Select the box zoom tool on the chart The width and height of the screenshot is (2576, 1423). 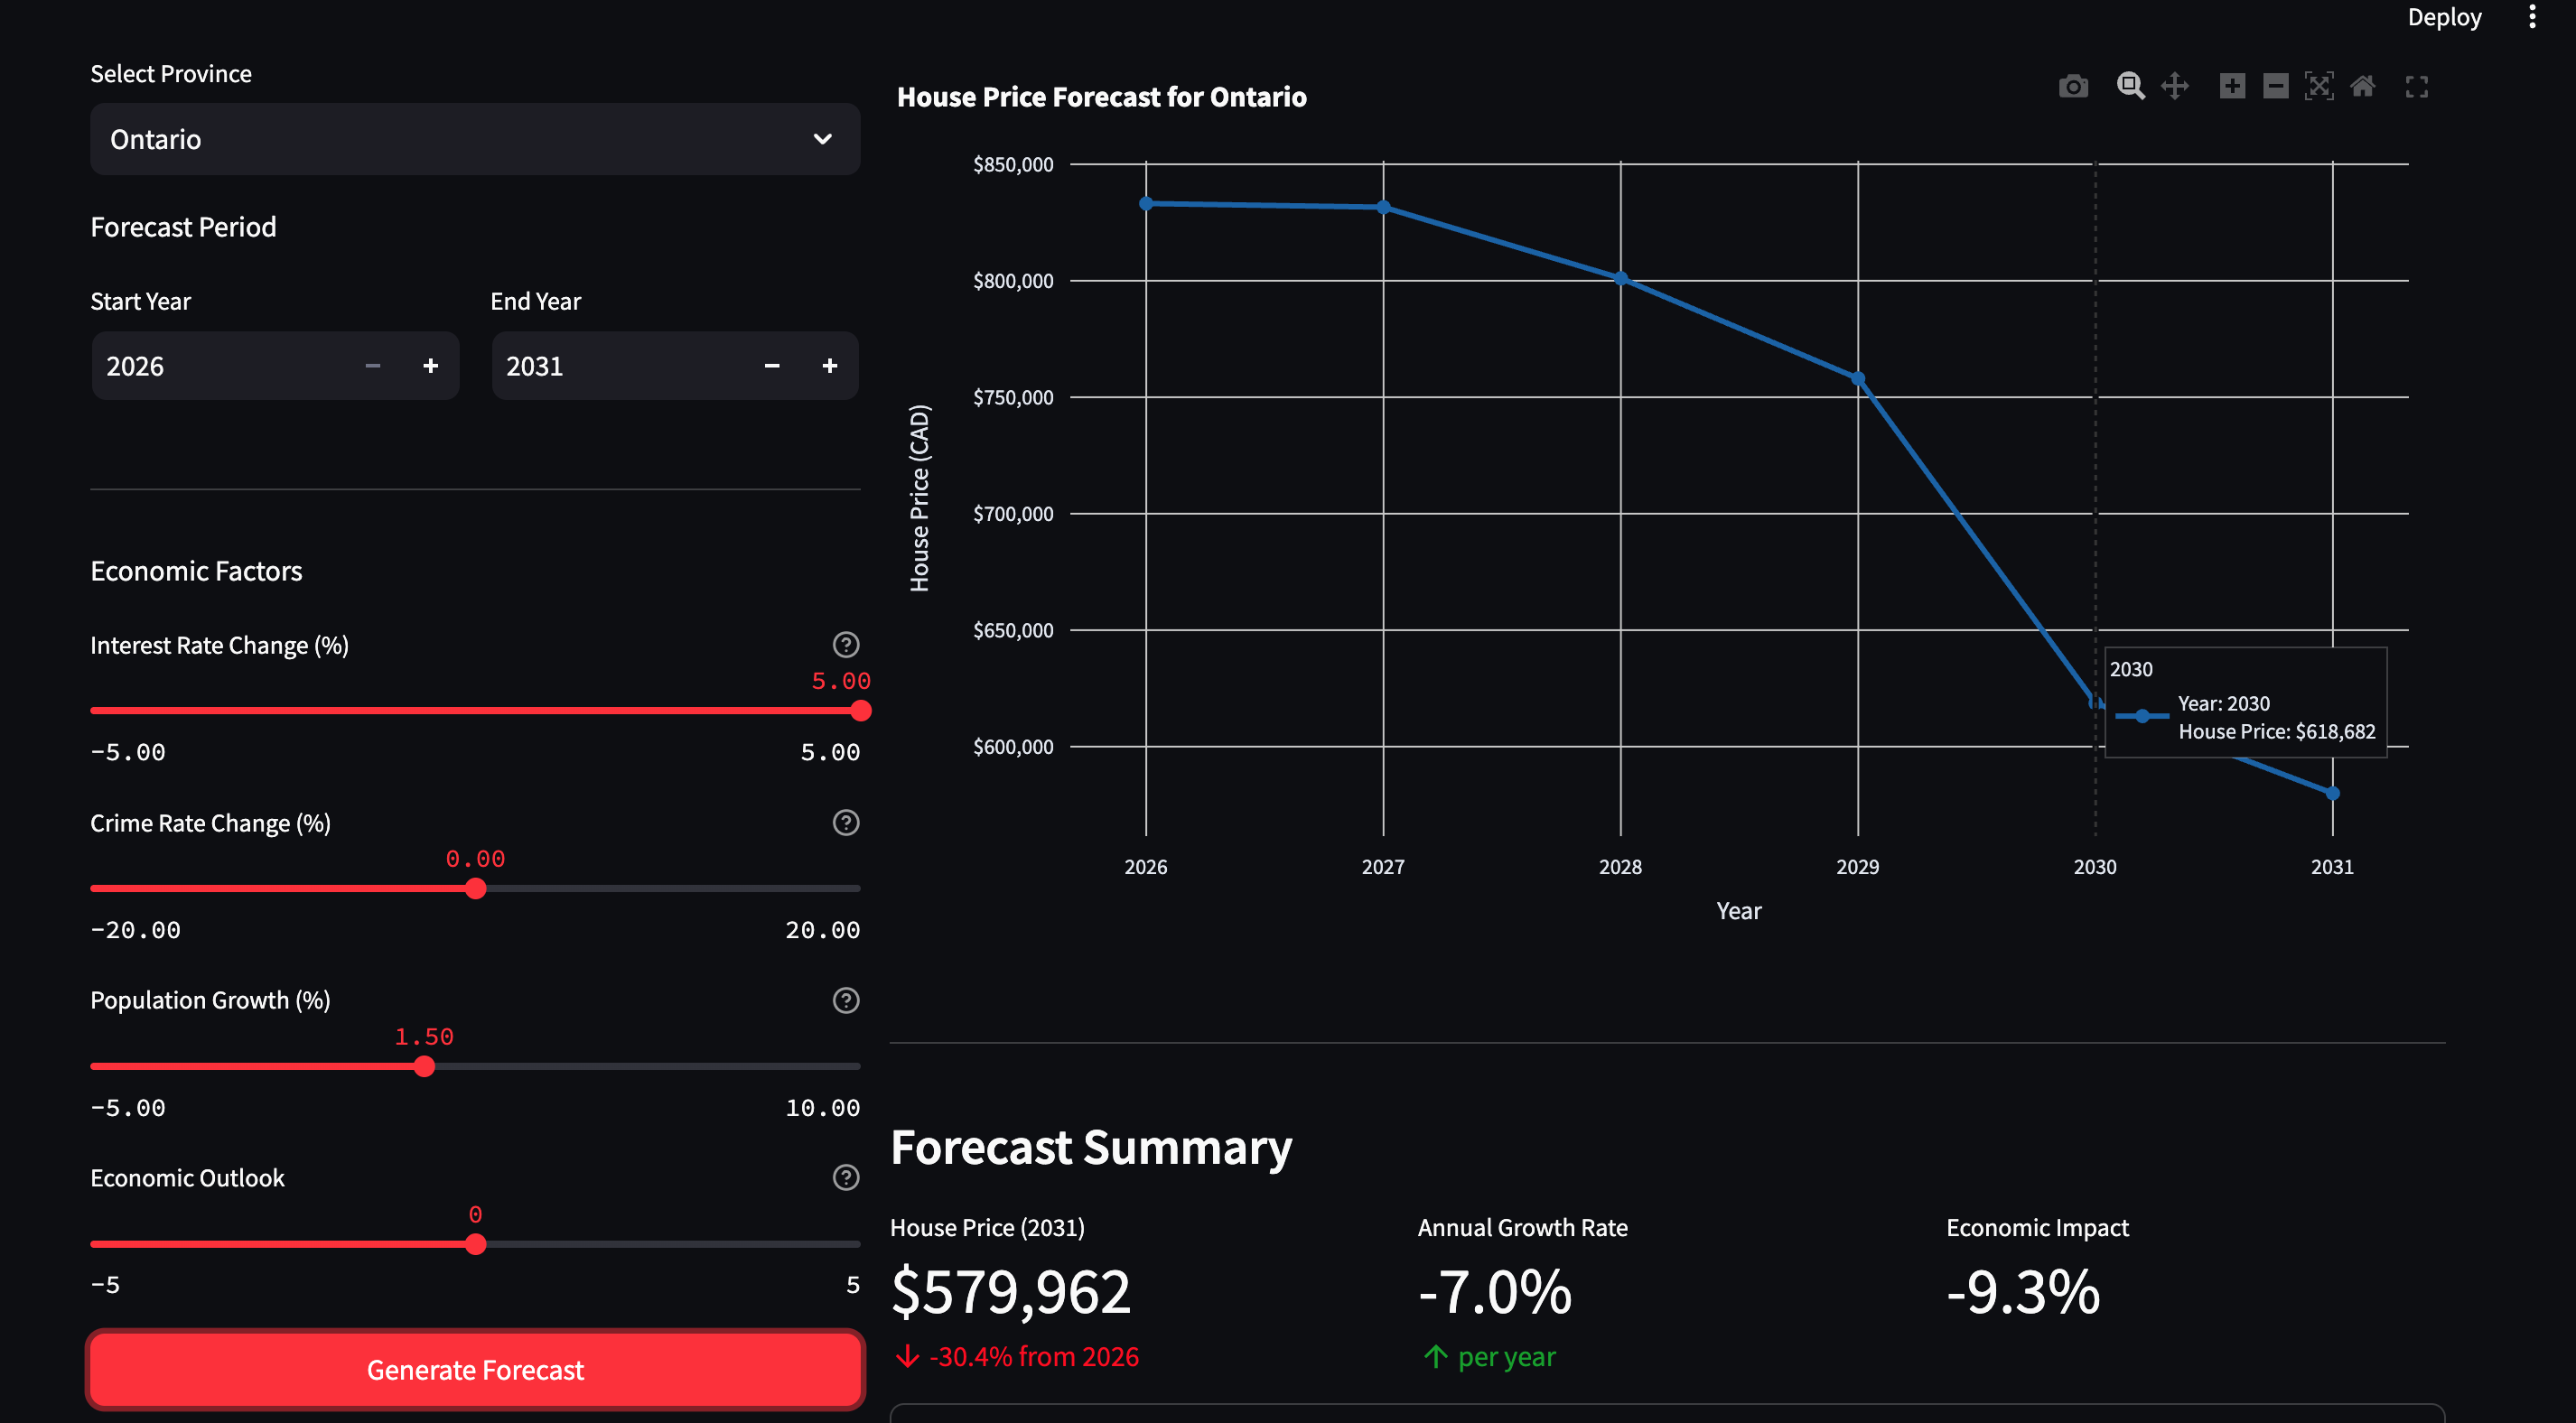(2130, 86)
